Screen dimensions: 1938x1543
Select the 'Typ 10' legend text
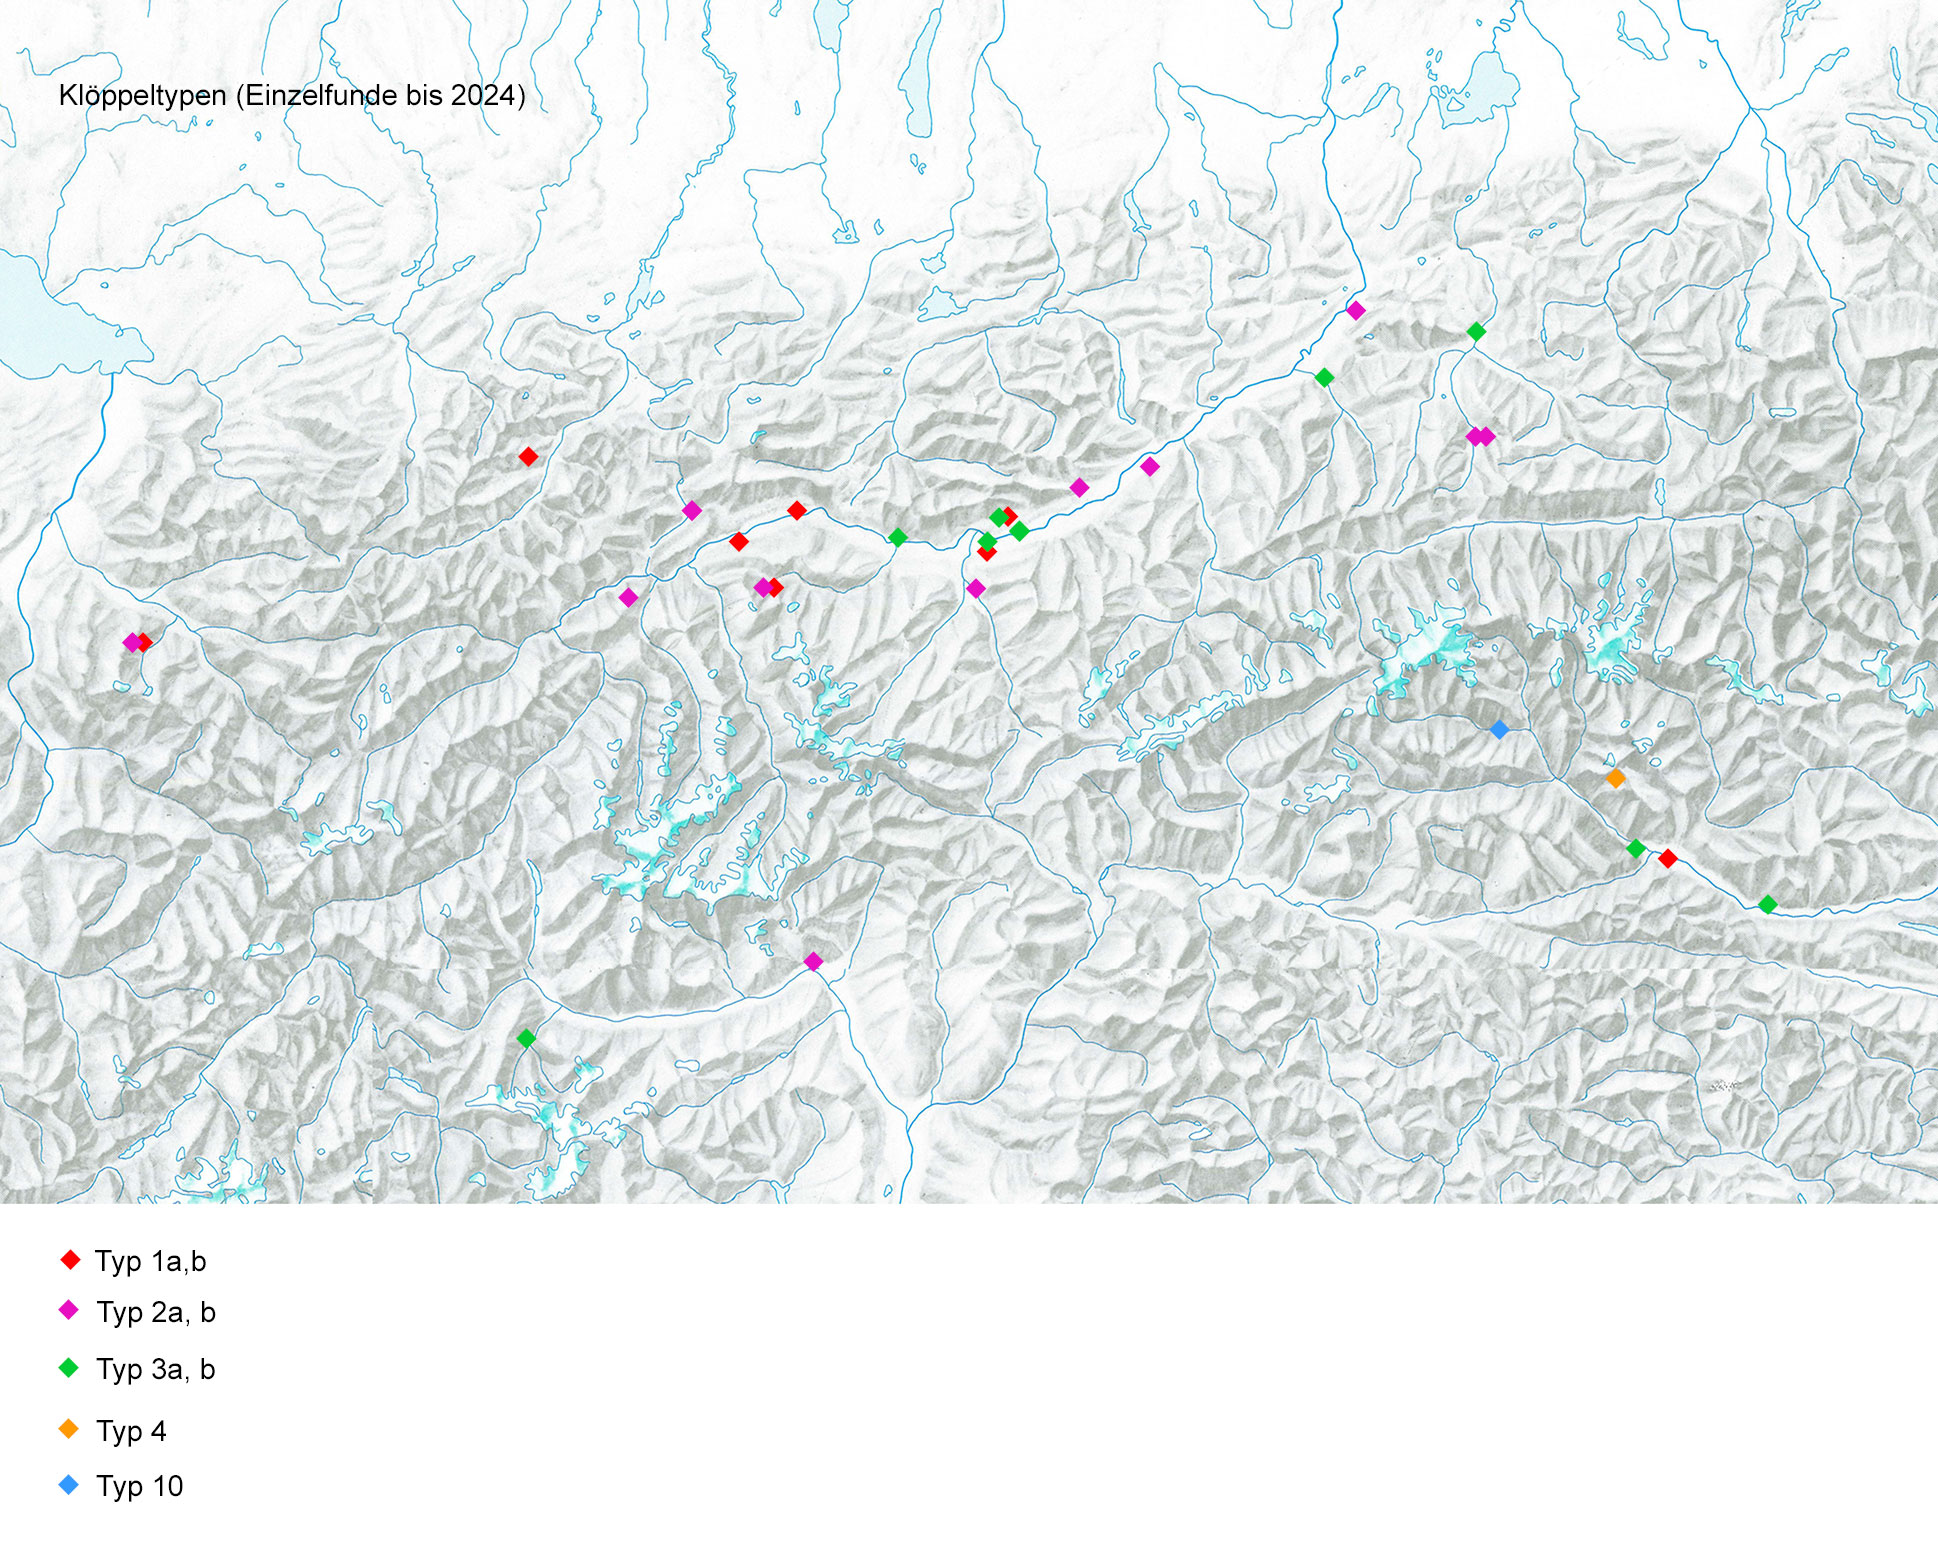[140, 1486]
